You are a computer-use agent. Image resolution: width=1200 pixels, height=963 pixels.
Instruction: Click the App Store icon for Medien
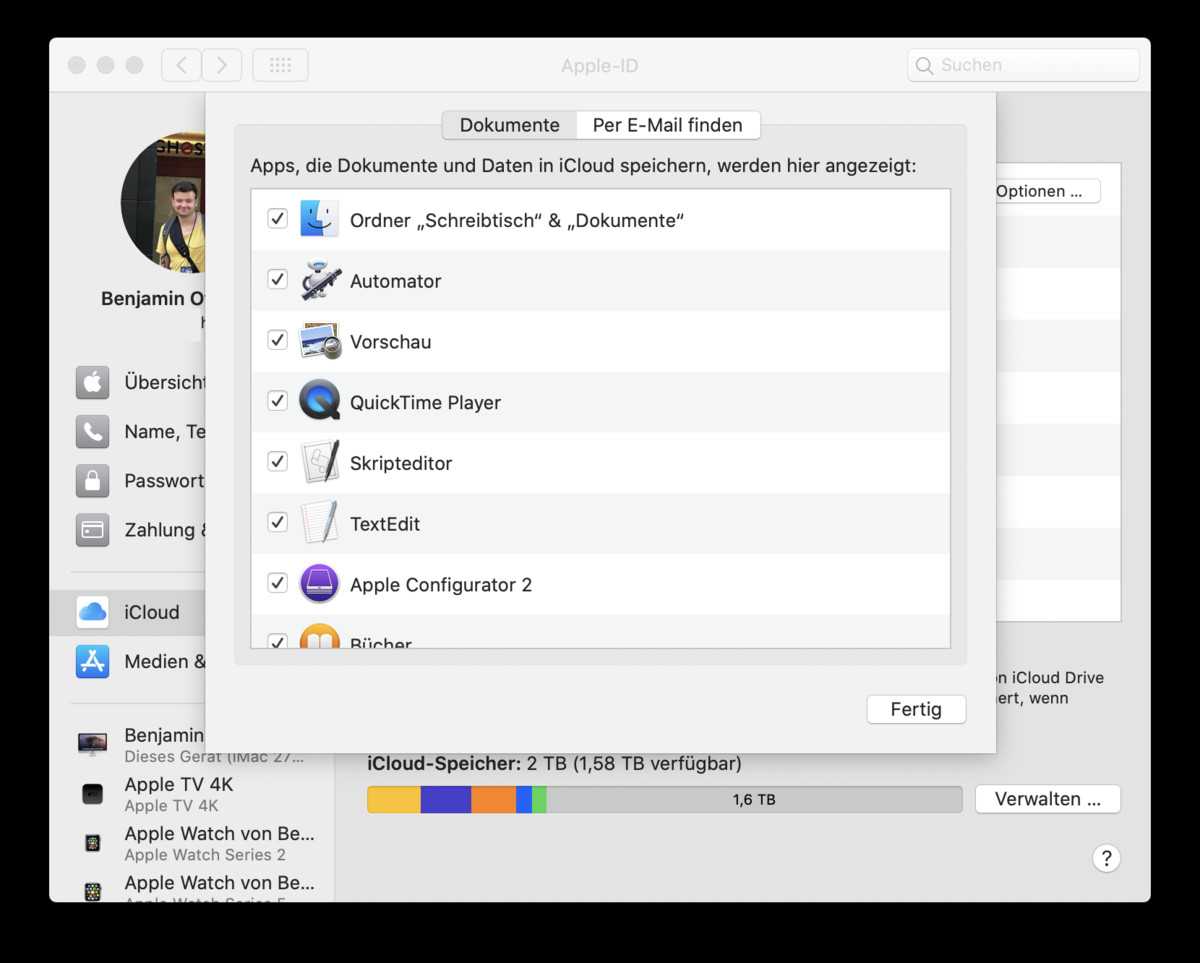[x=93, y=661]
